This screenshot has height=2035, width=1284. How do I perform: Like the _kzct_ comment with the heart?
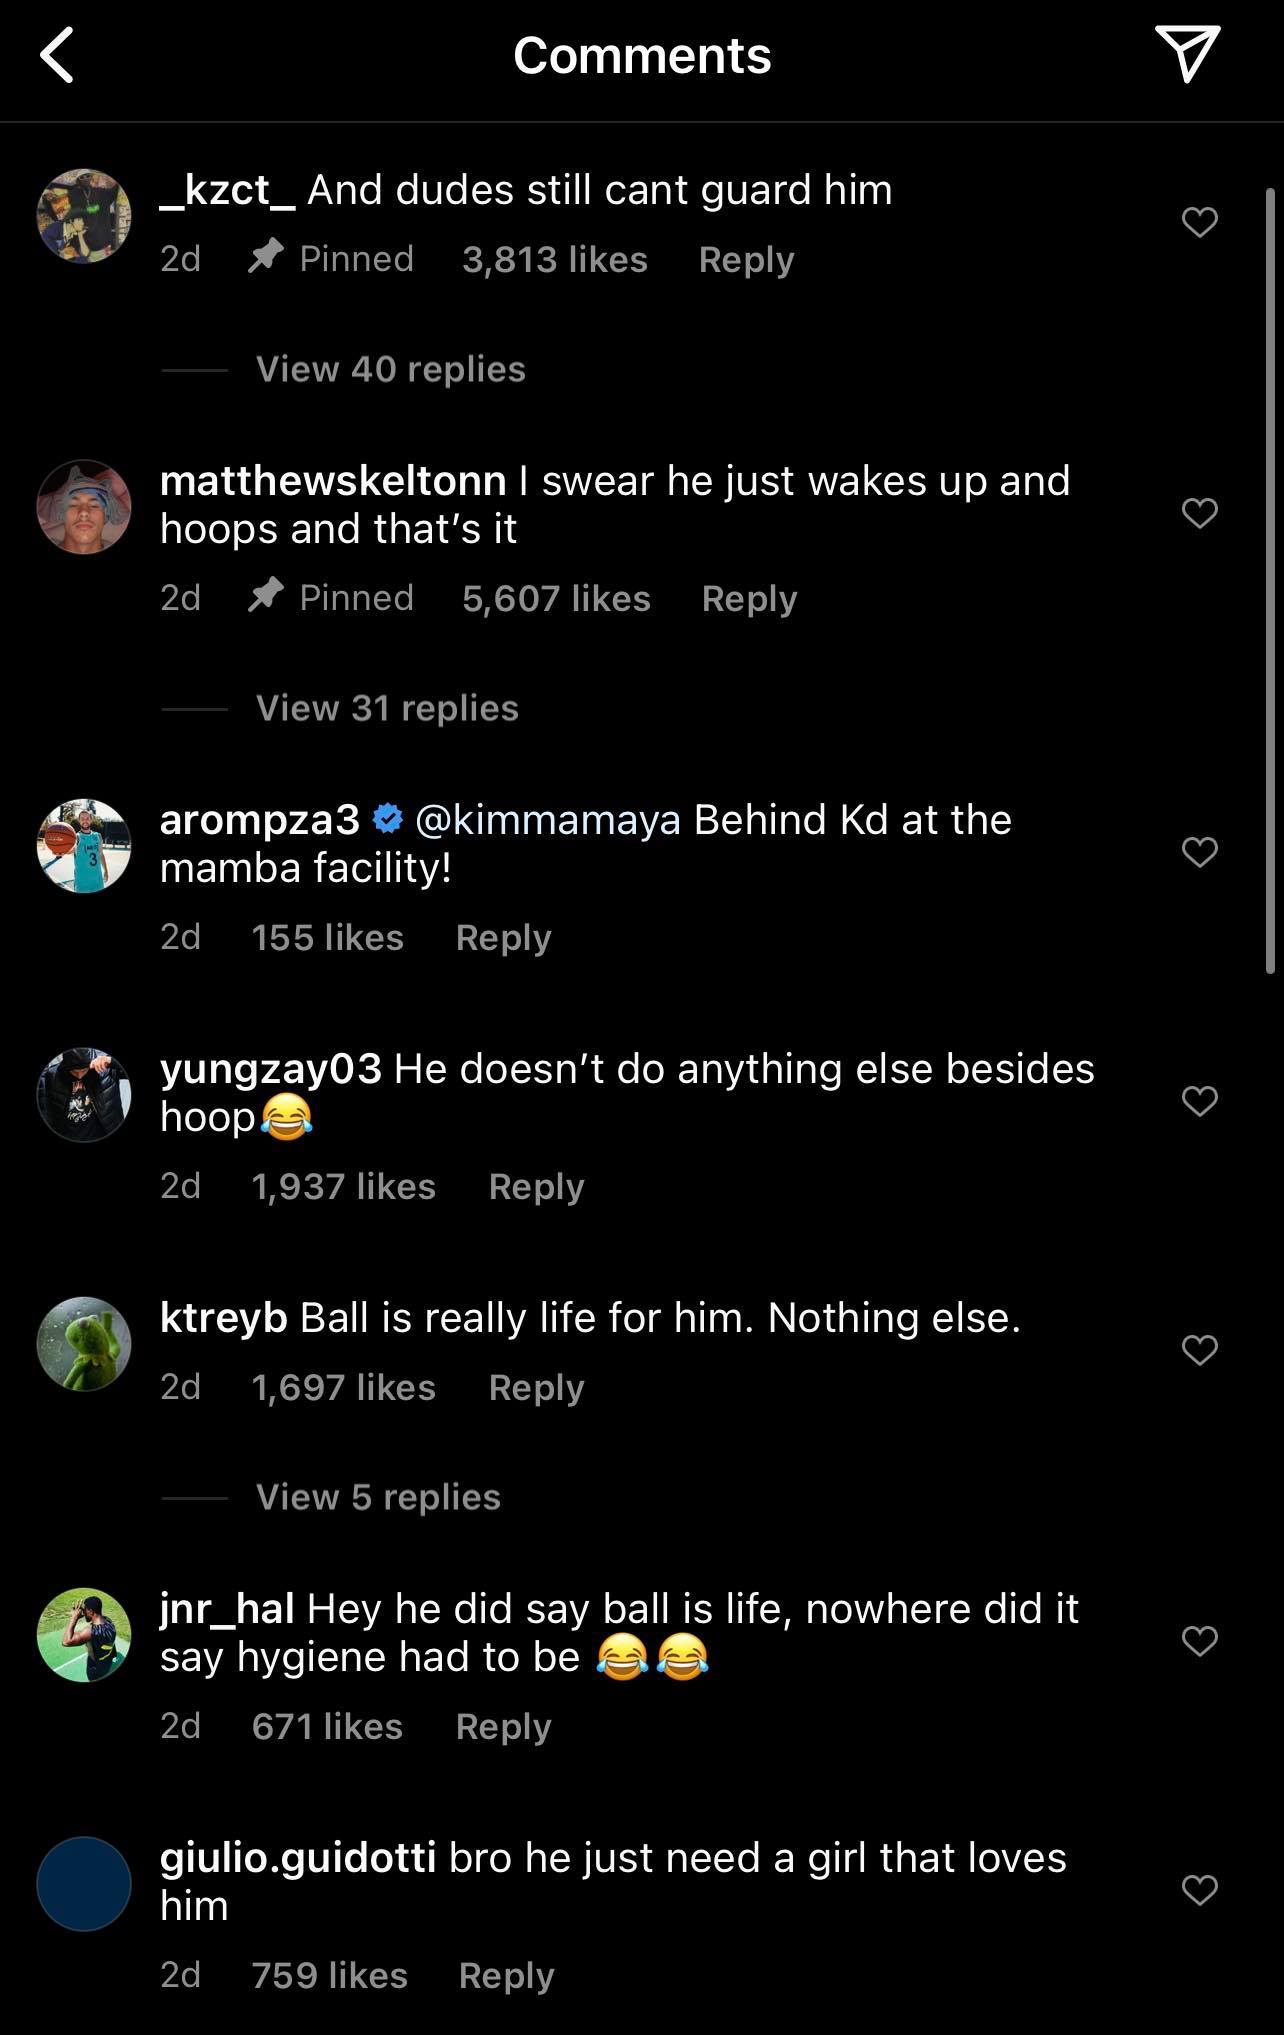(x=1199, y=222)
